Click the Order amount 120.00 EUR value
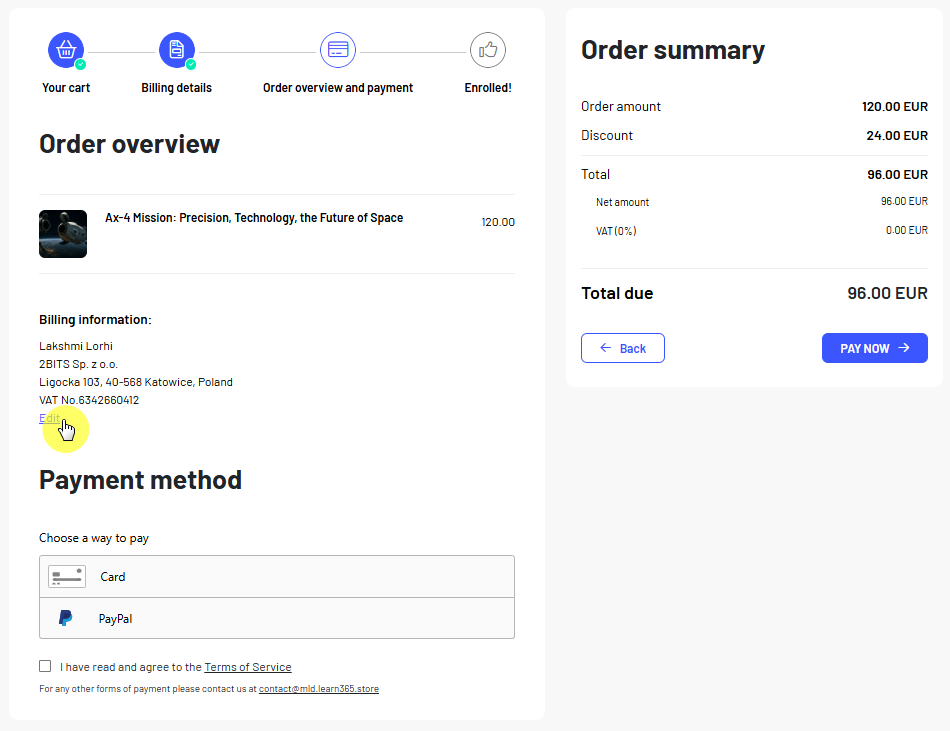Screen dimensions: 950x731 pyautogui.click(x=894, y=107)
